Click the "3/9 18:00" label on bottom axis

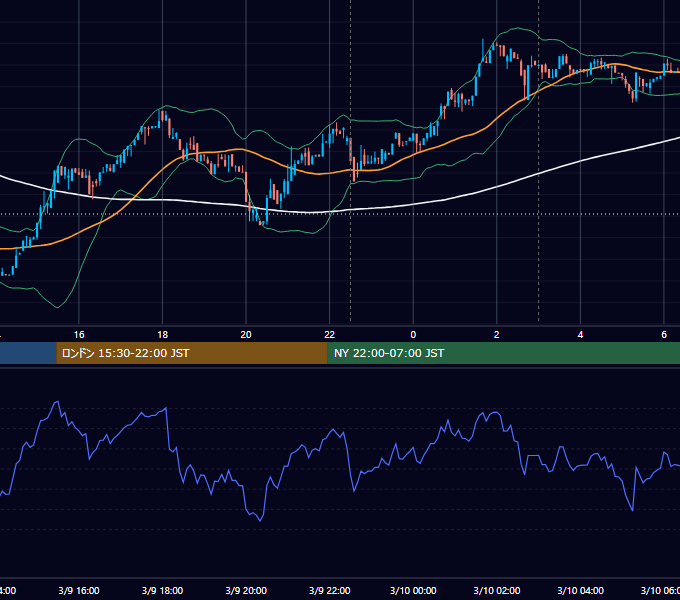(x=163, y=590)
